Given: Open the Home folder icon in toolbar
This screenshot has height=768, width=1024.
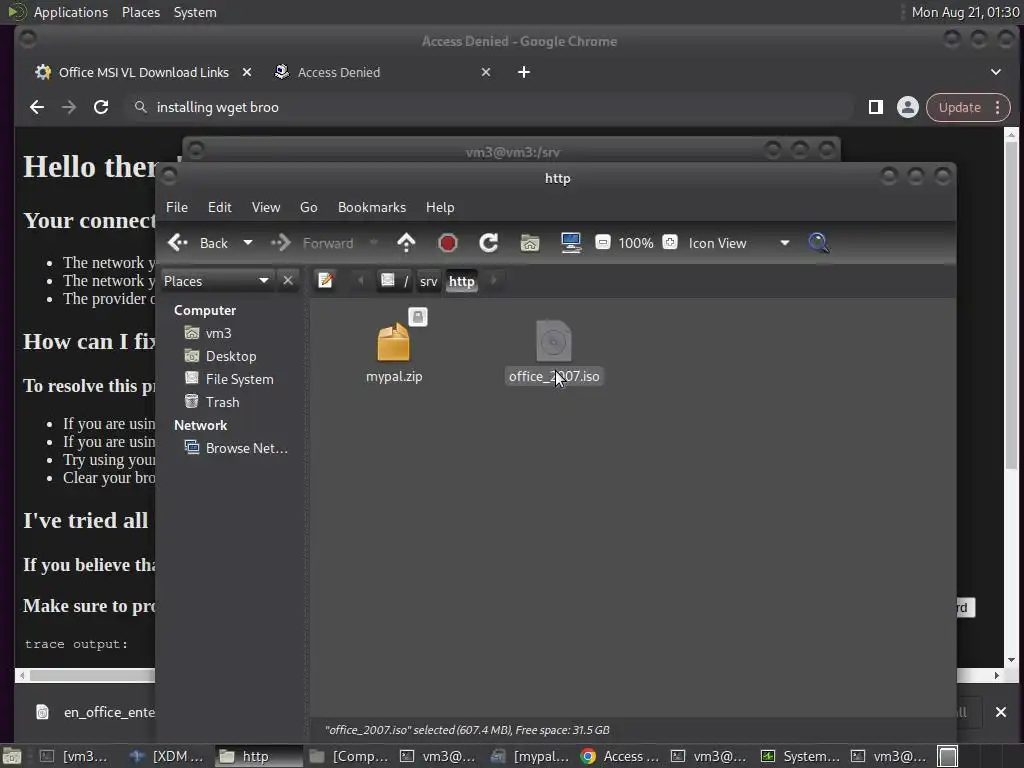Looking at the screenshot, I should coord(530,243).
